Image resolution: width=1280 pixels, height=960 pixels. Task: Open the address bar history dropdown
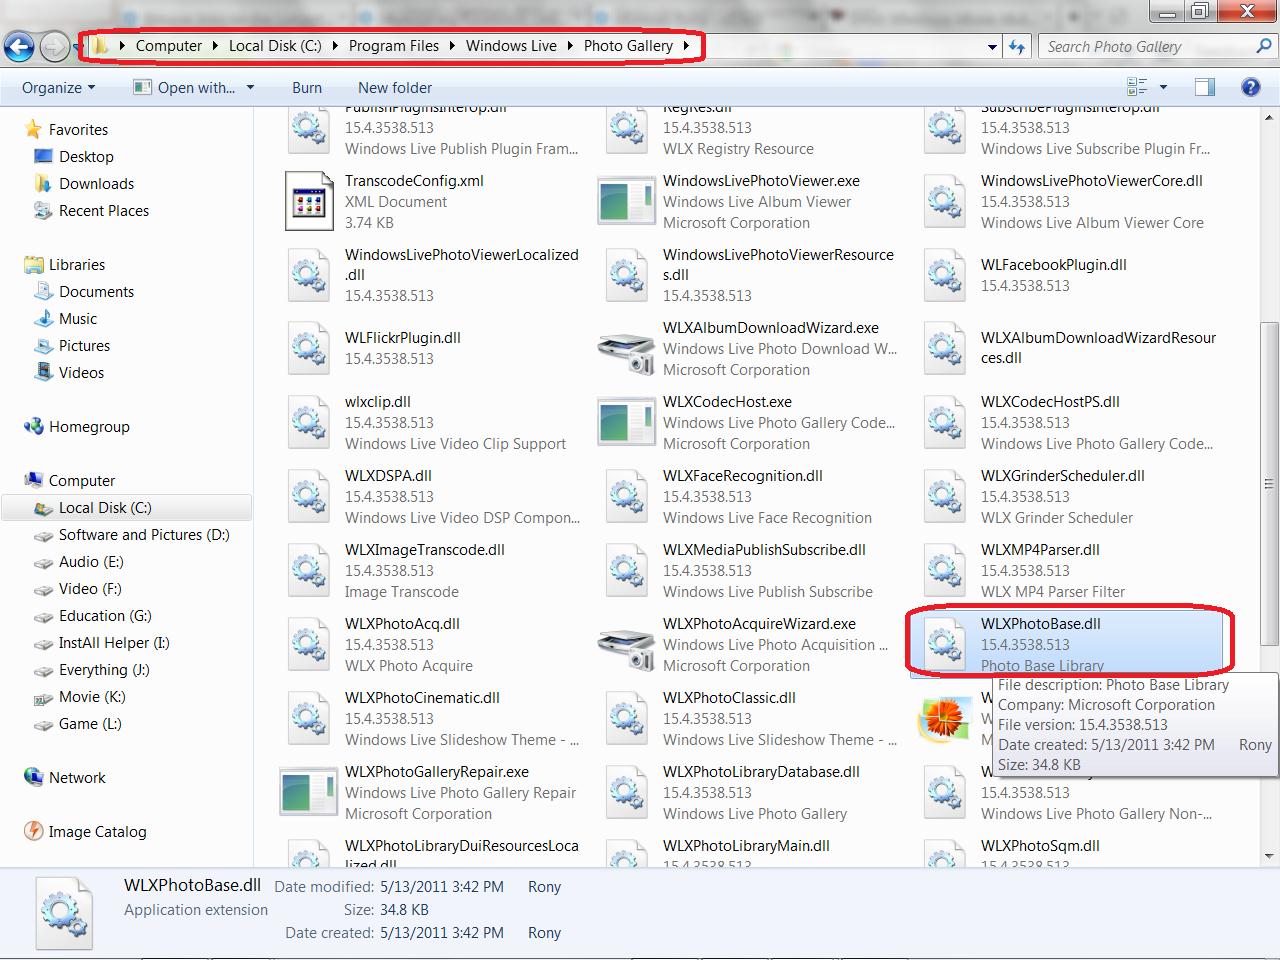992,46
